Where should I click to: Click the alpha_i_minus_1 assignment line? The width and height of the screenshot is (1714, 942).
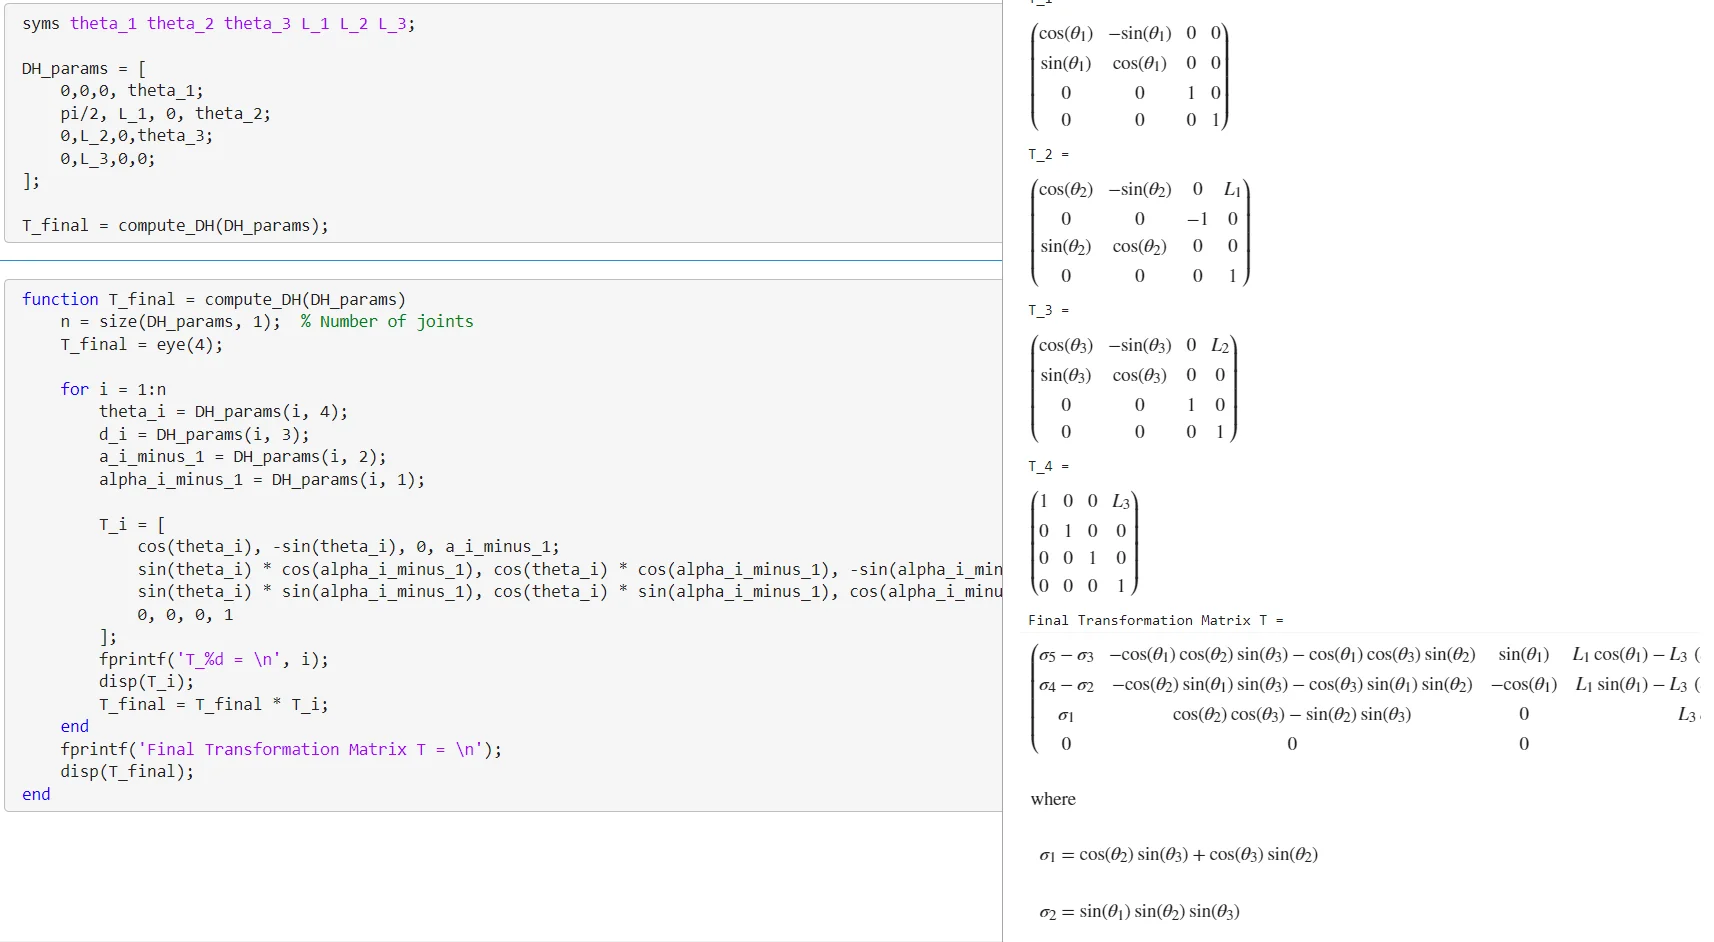coord(261,480)
